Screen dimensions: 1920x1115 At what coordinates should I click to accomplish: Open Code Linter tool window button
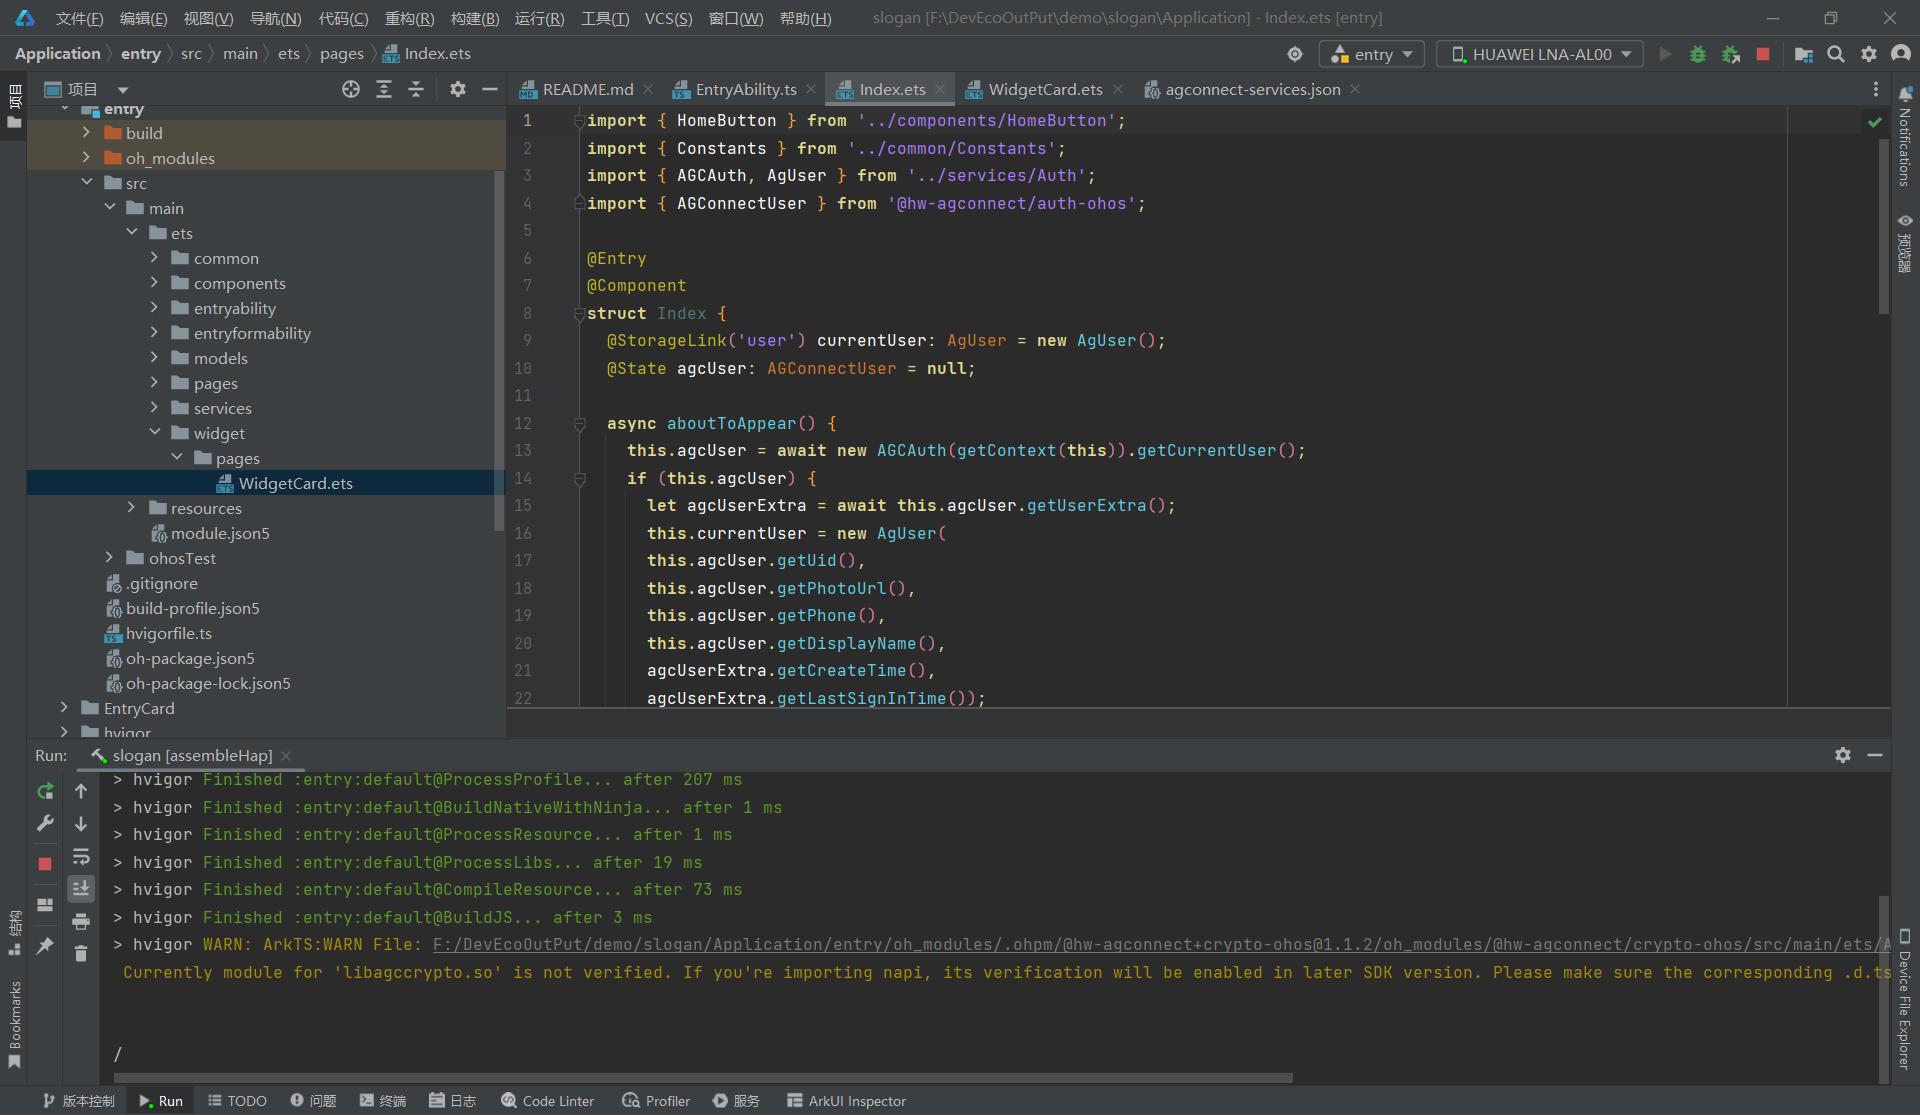point(548,1100)
